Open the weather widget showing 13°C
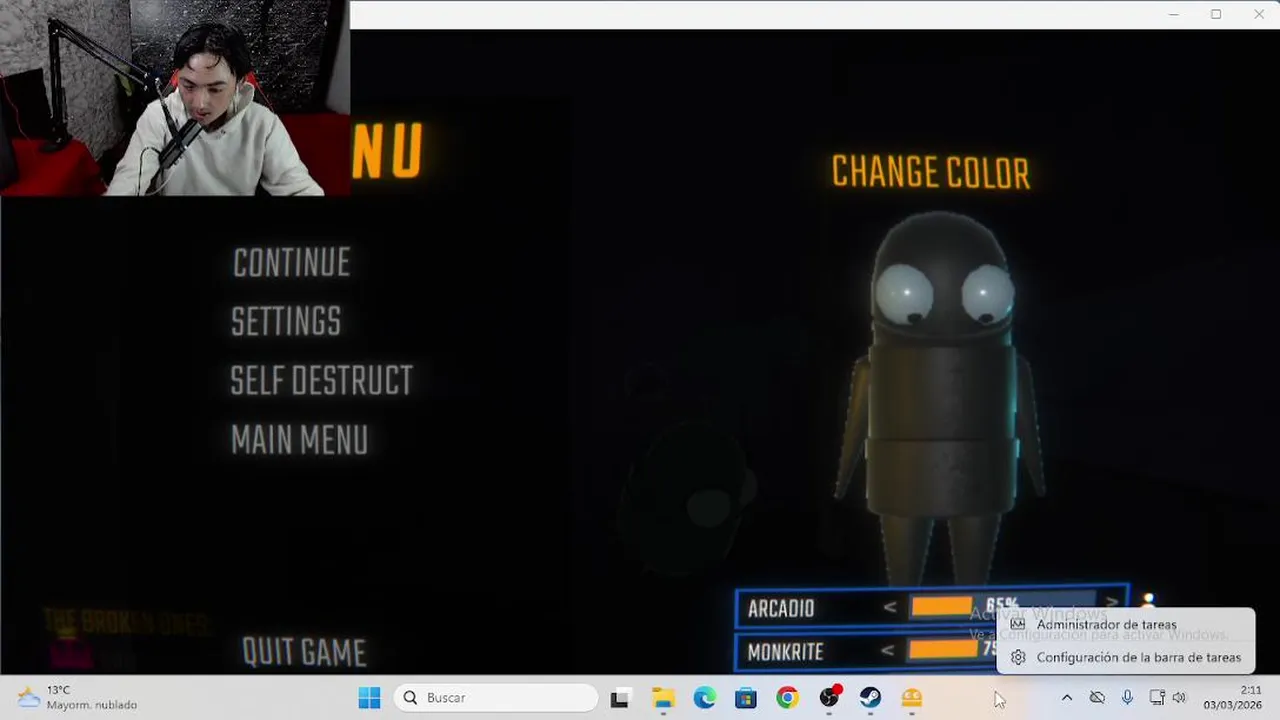Viewport: 1280px width, 720px height. click(x=78, y=698)
